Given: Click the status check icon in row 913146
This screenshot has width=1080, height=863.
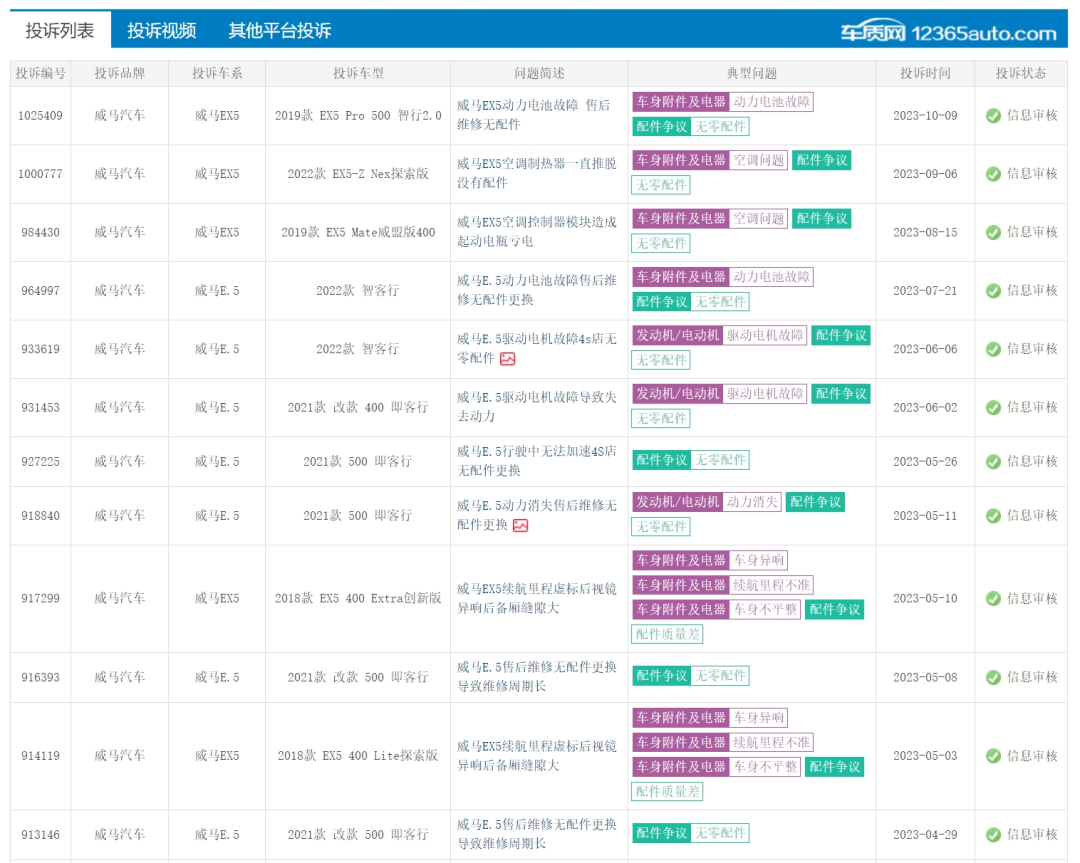Looking at the screenshot, I should click(x=993, y=835).
